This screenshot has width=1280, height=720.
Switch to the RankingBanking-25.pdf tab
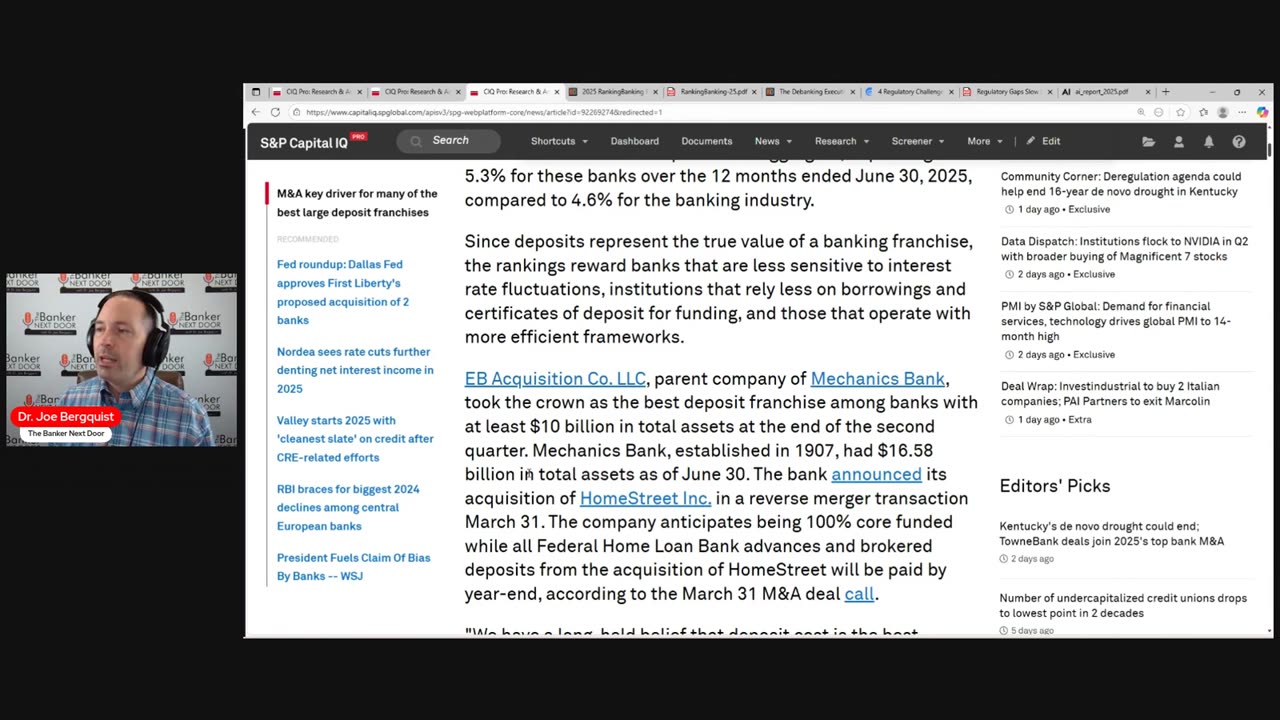click(711, 92)
